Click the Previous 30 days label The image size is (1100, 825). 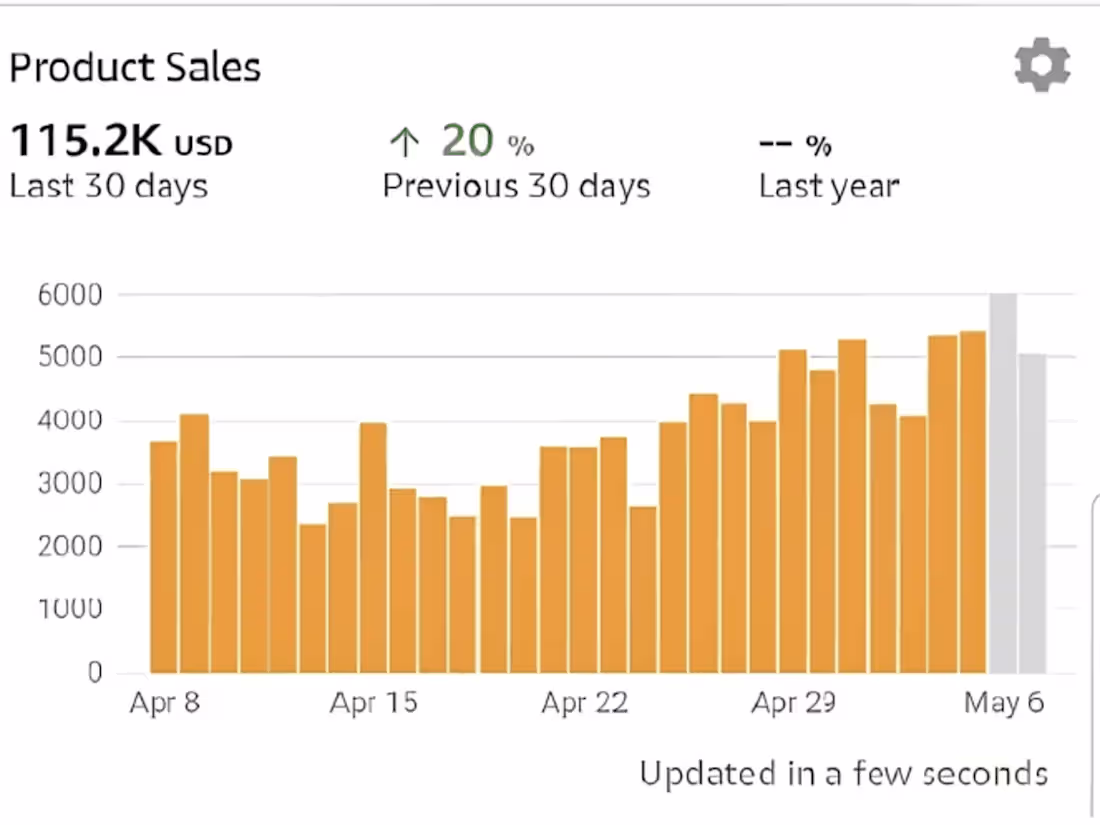coord(516,186)
